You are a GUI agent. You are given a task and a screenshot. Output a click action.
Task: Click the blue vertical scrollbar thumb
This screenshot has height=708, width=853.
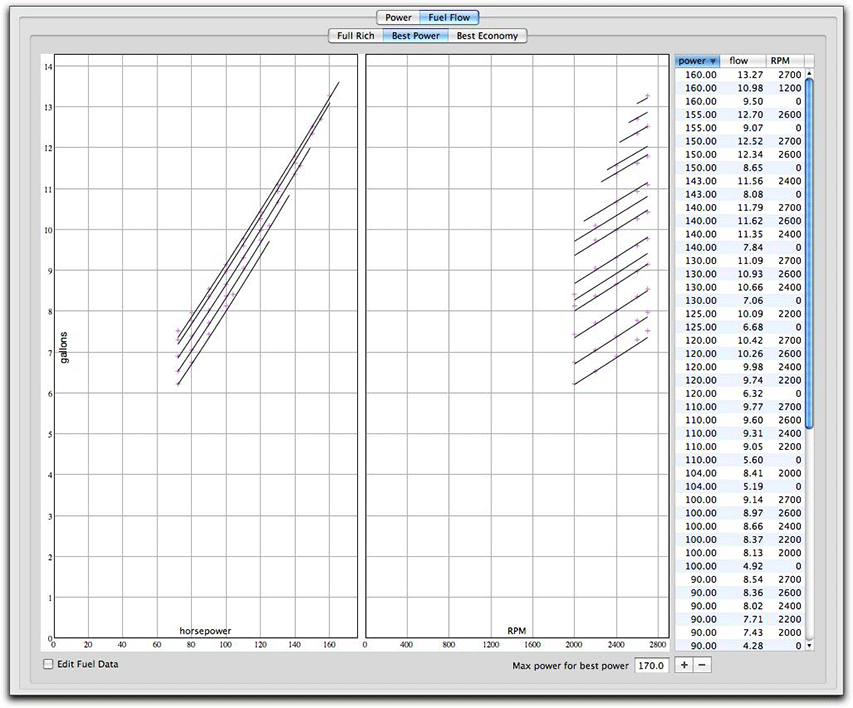[809, 254]
